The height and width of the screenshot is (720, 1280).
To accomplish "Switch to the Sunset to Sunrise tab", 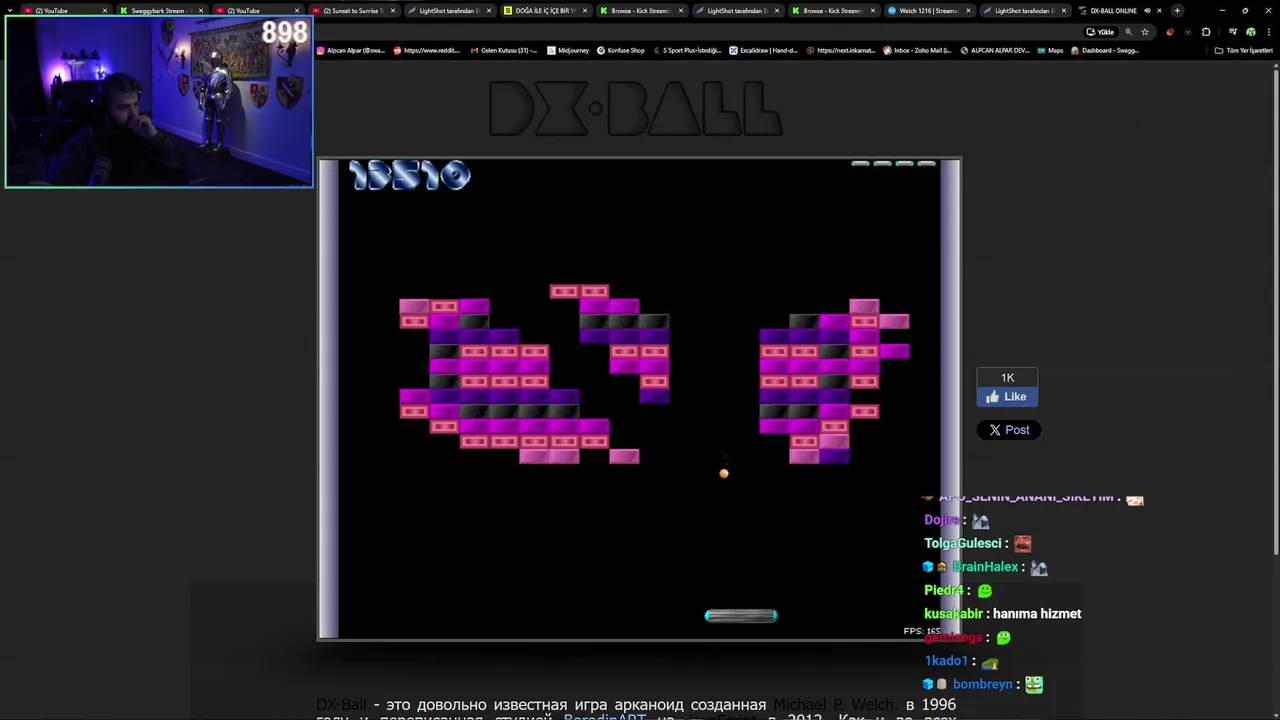I will click(354, 11).
